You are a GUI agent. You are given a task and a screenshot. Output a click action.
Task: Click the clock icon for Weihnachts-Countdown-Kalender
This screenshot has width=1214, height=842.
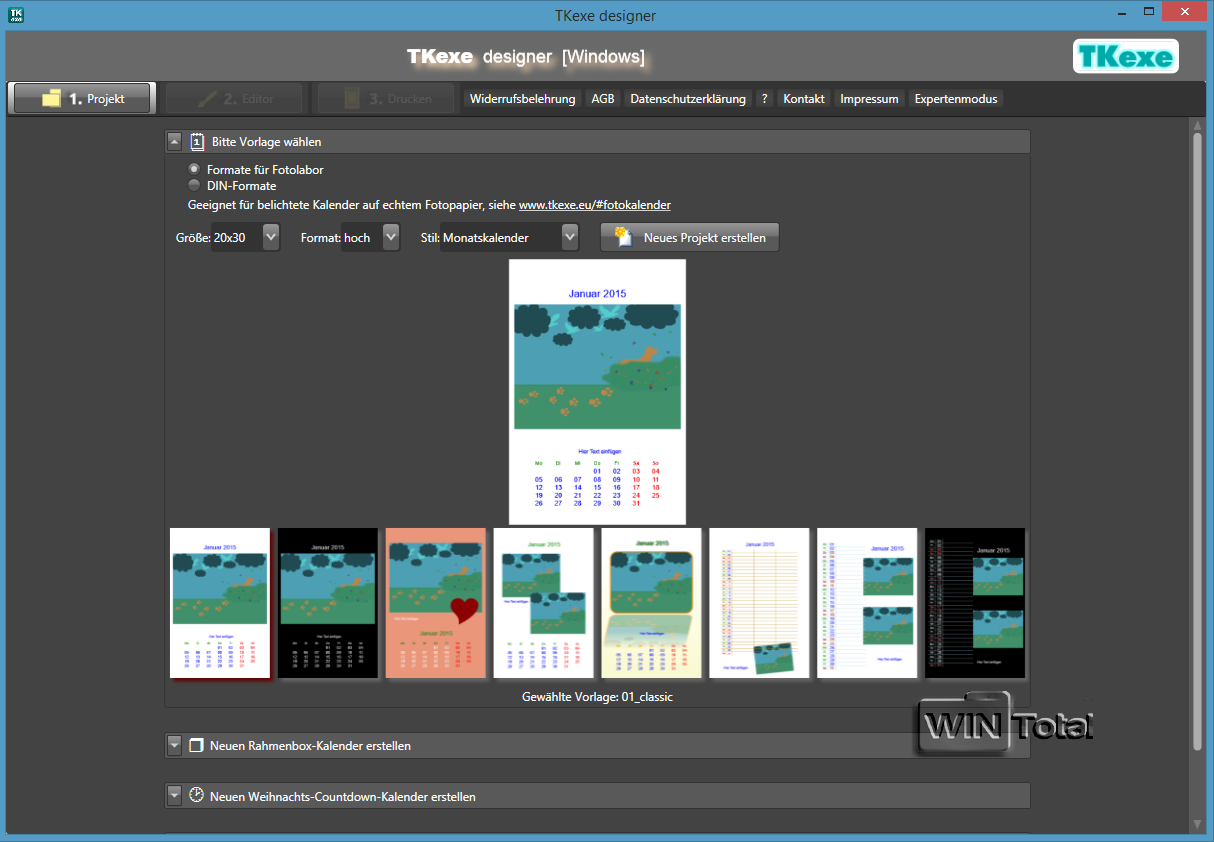point(196,796)
